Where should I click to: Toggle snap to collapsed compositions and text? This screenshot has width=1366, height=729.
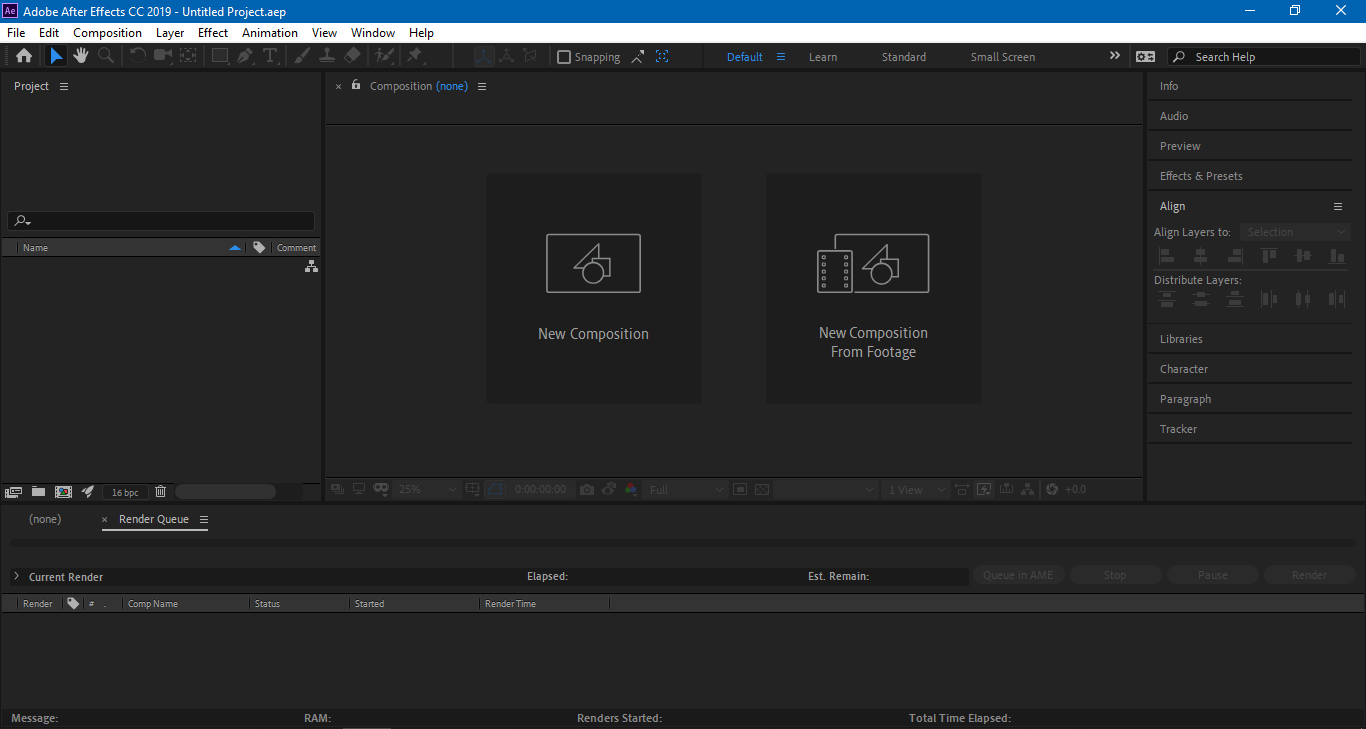click(662, 57)
